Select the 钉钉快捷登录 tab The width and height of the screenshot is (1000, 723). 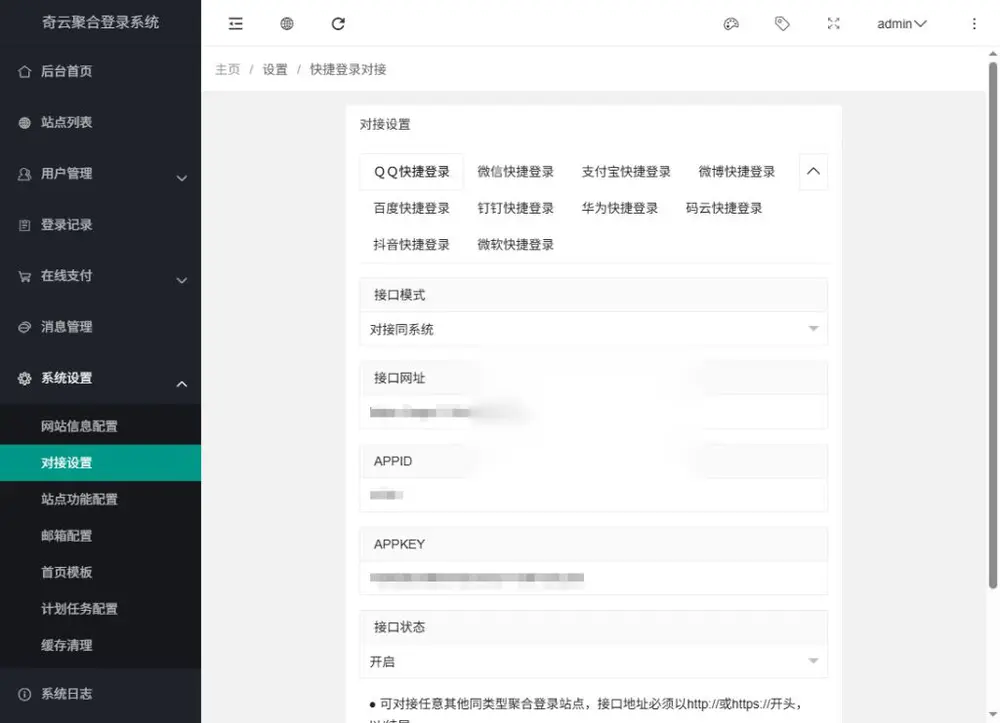coord(515,208)
